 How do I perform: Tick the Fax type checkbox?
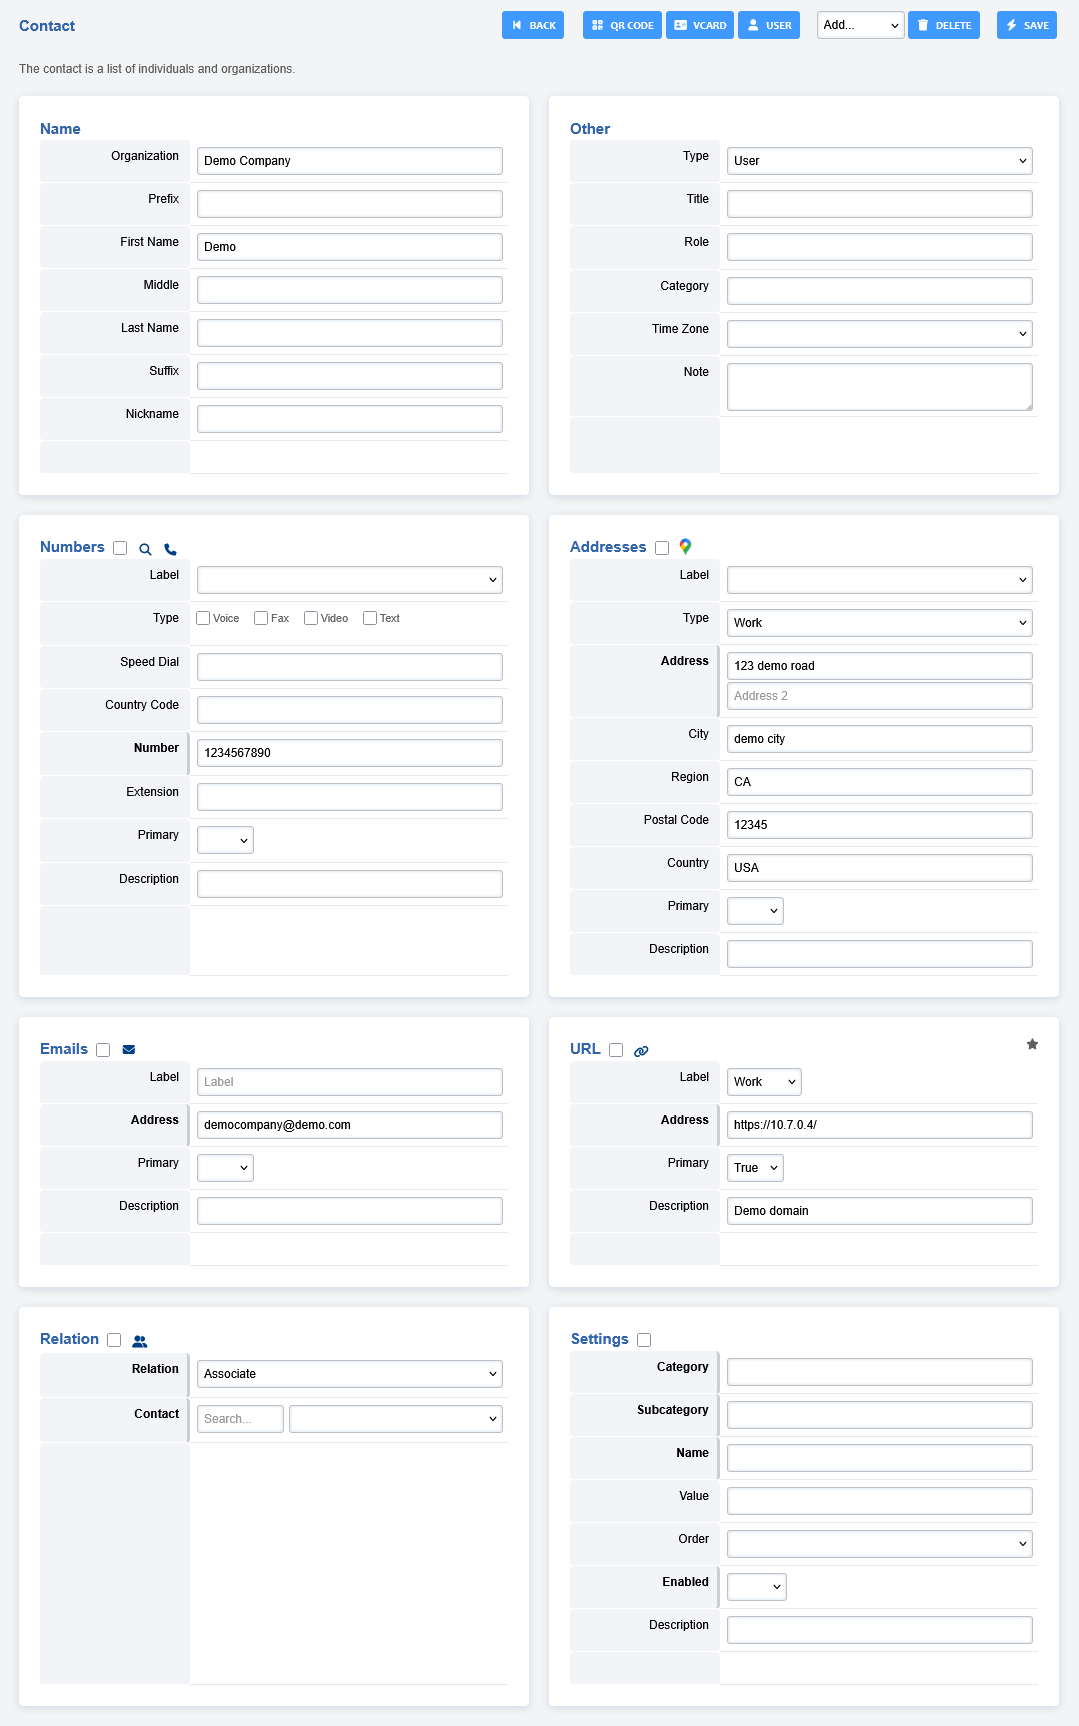pos(261,618)
